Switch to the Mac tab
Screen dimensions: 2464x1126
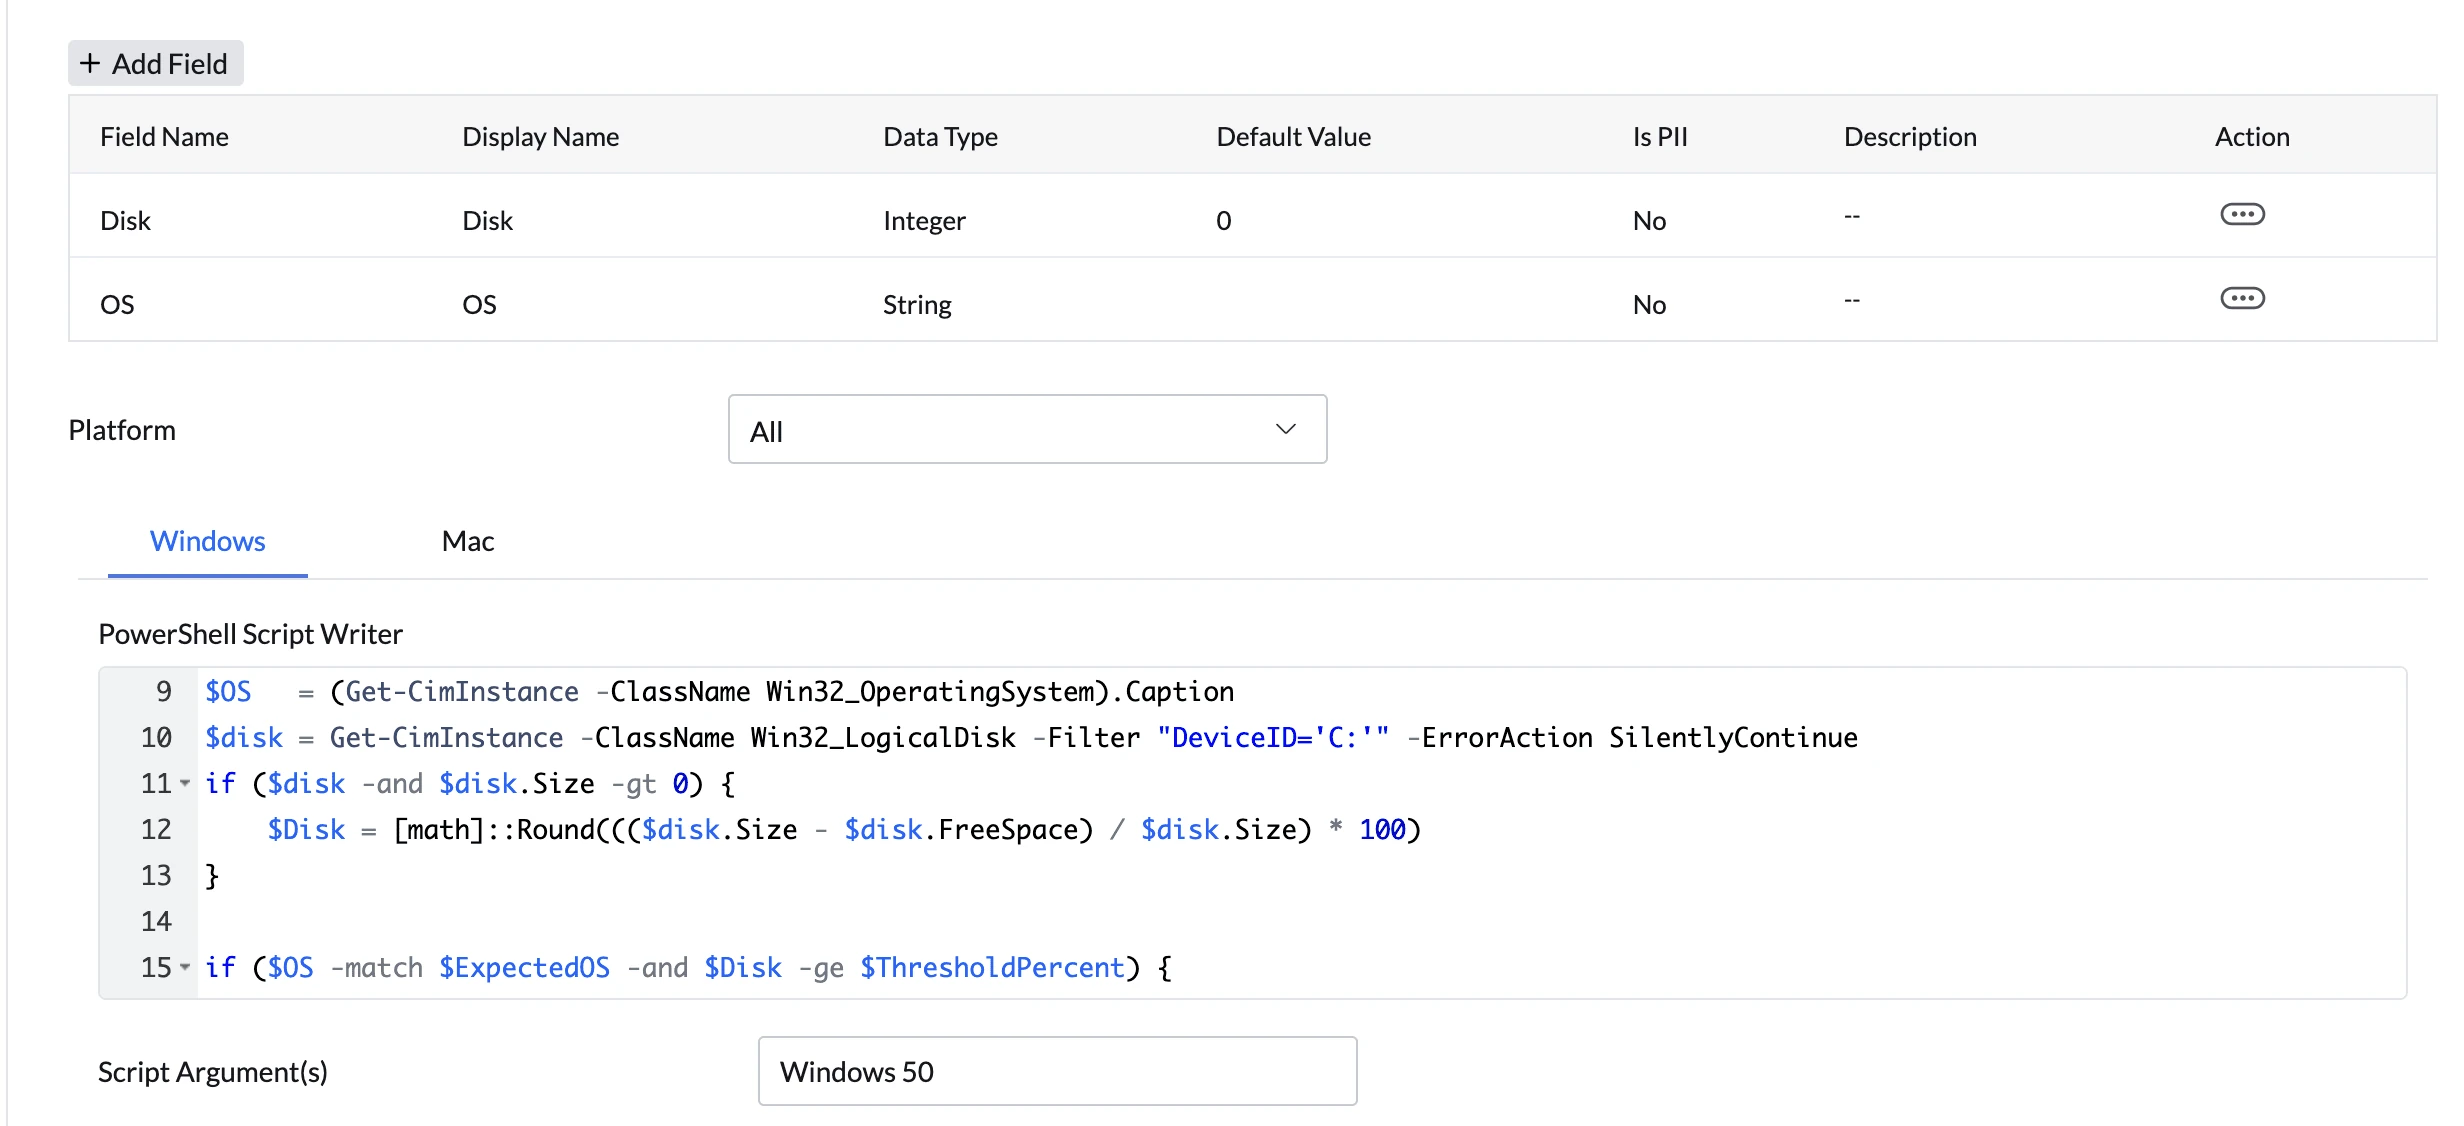point(468,541)
